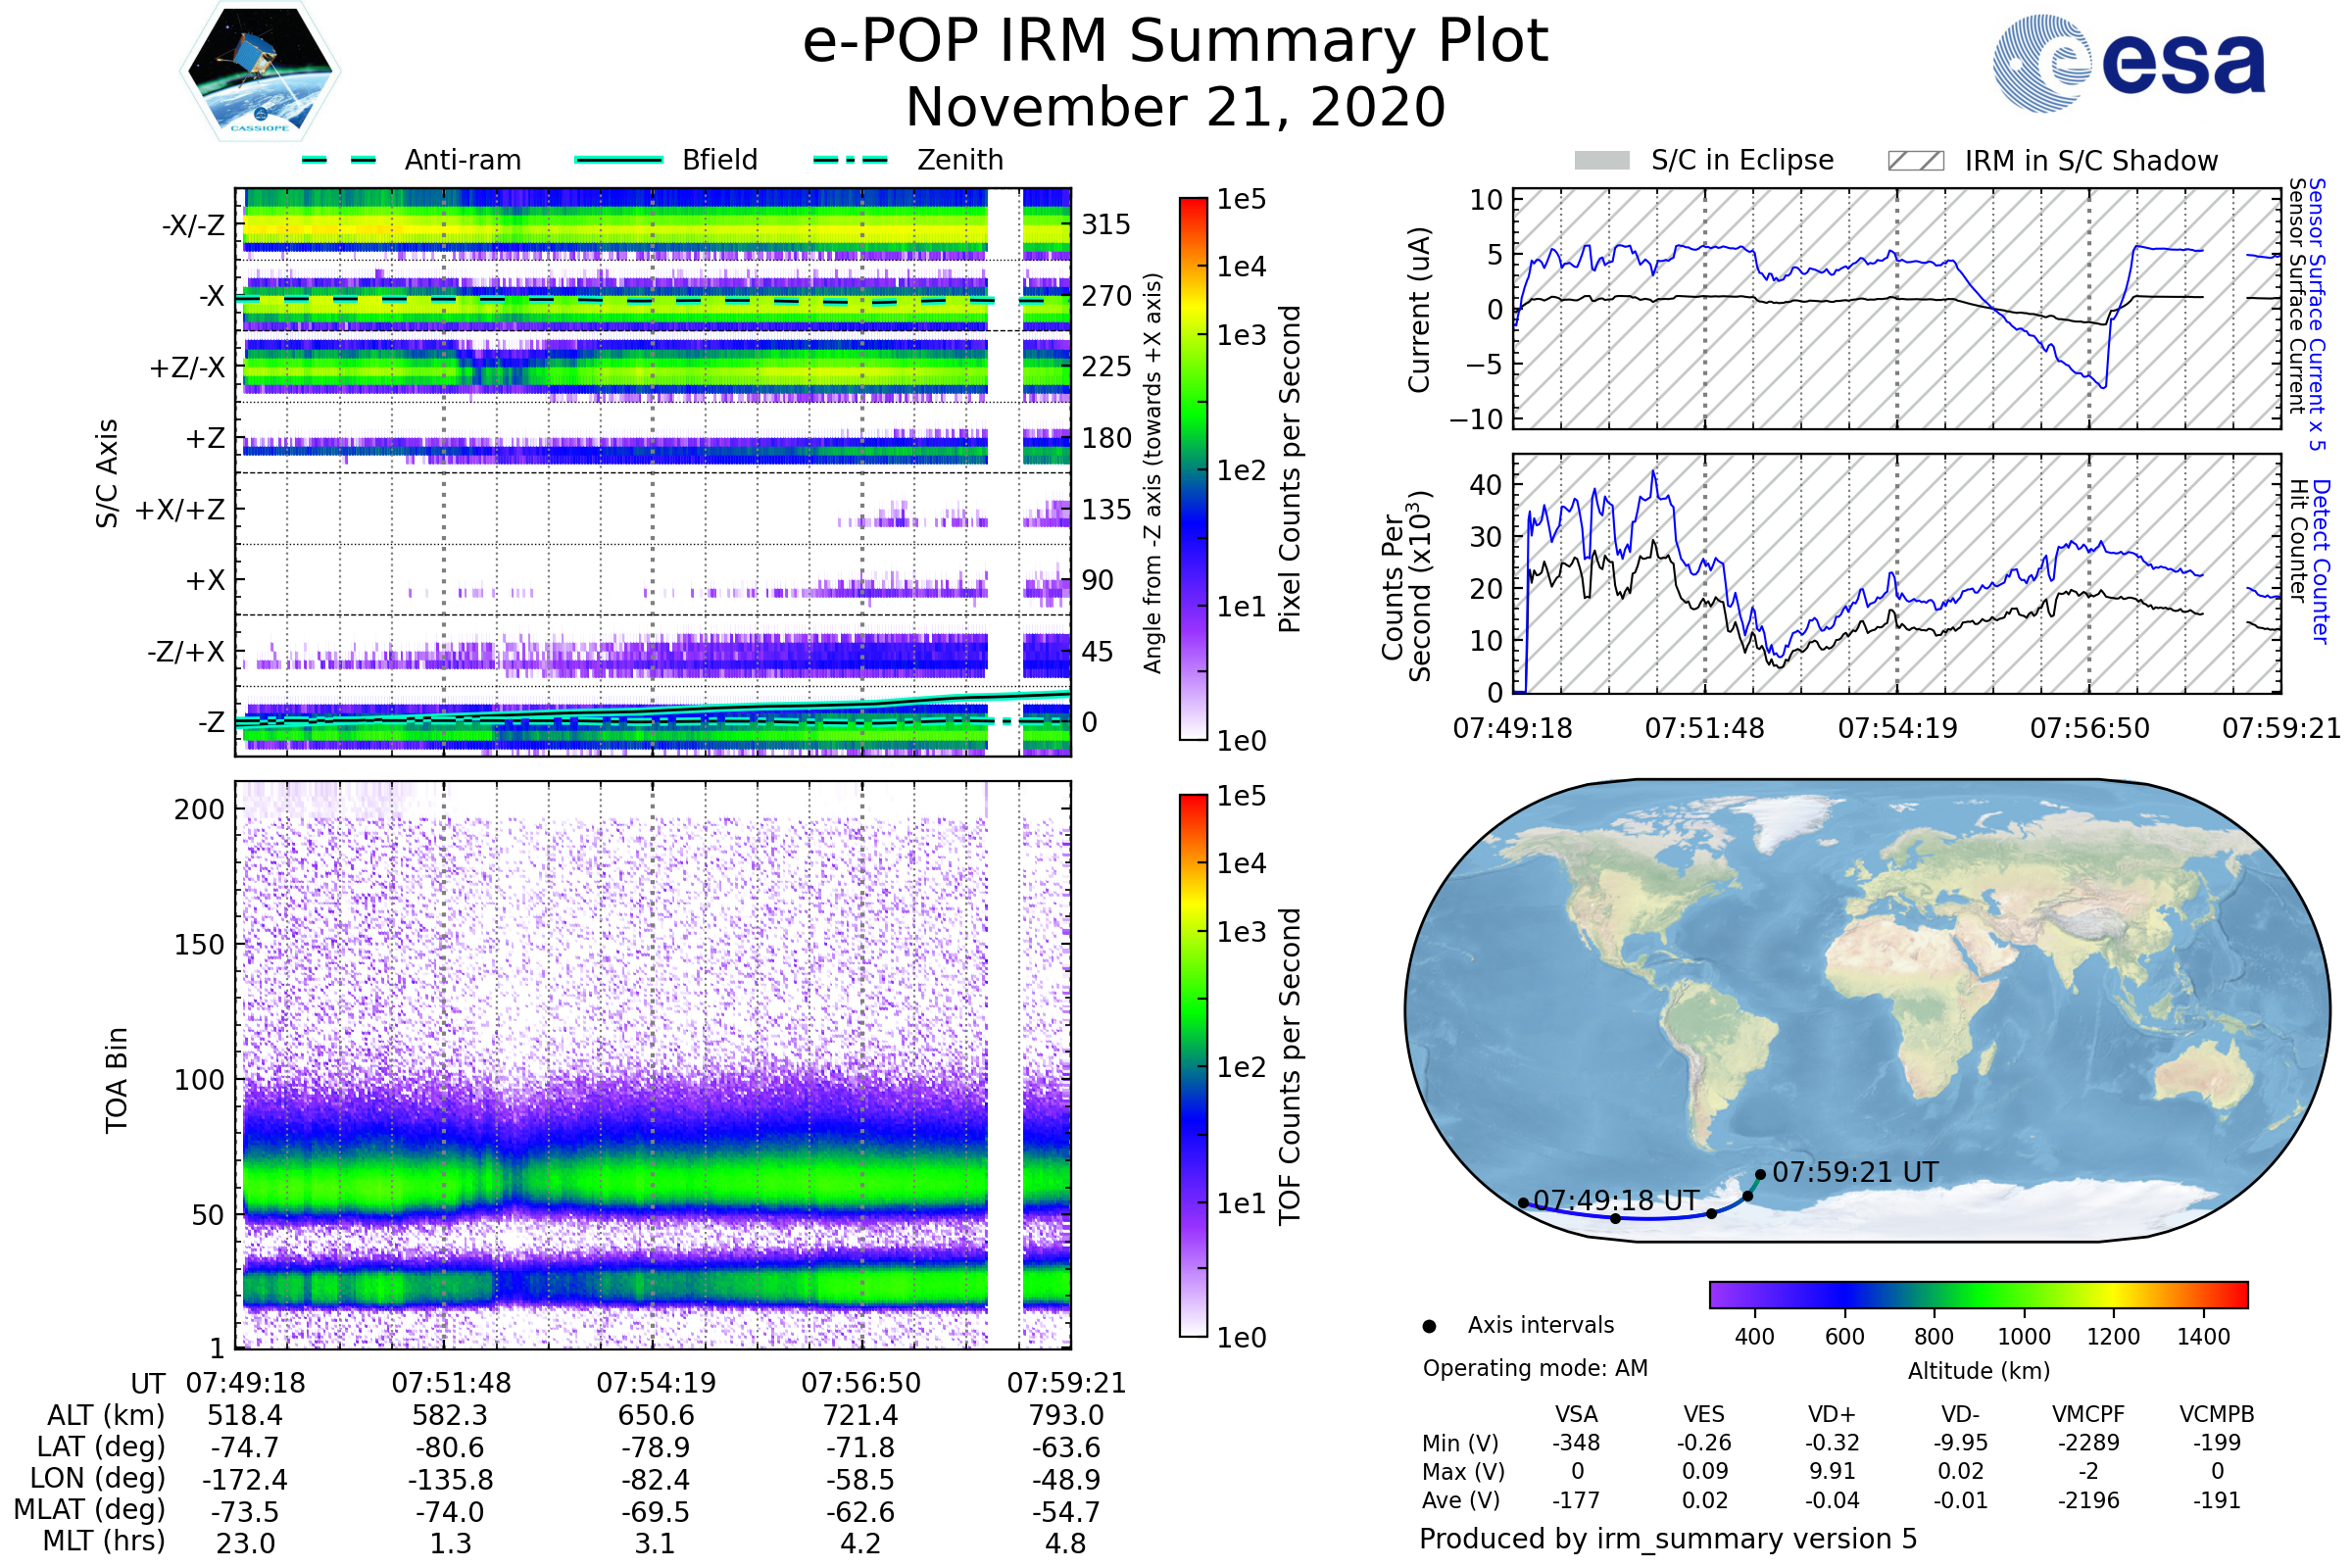The width and height of the screenshot is (2352, 1568).
Task: Click the 07:49:18 UT map start label
Action: tap(1616, 1200)
